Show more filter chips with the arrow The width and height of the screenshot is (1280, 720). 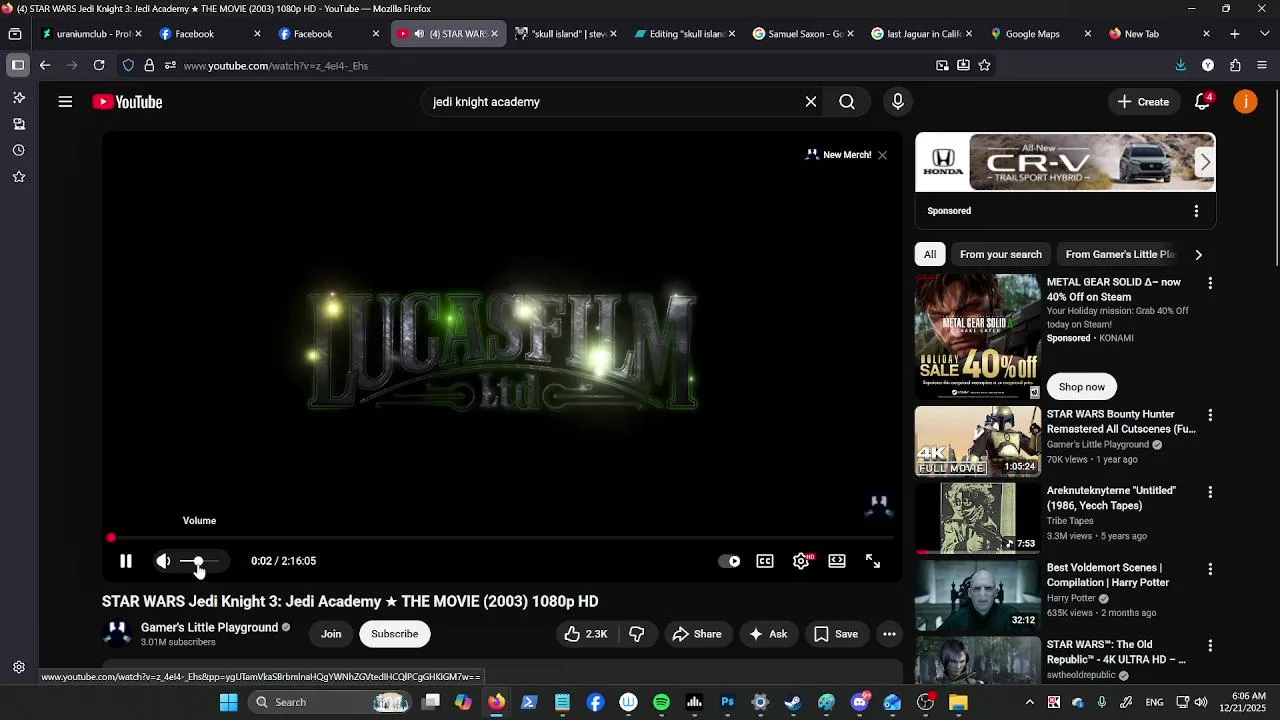[x=1198, y=254]
